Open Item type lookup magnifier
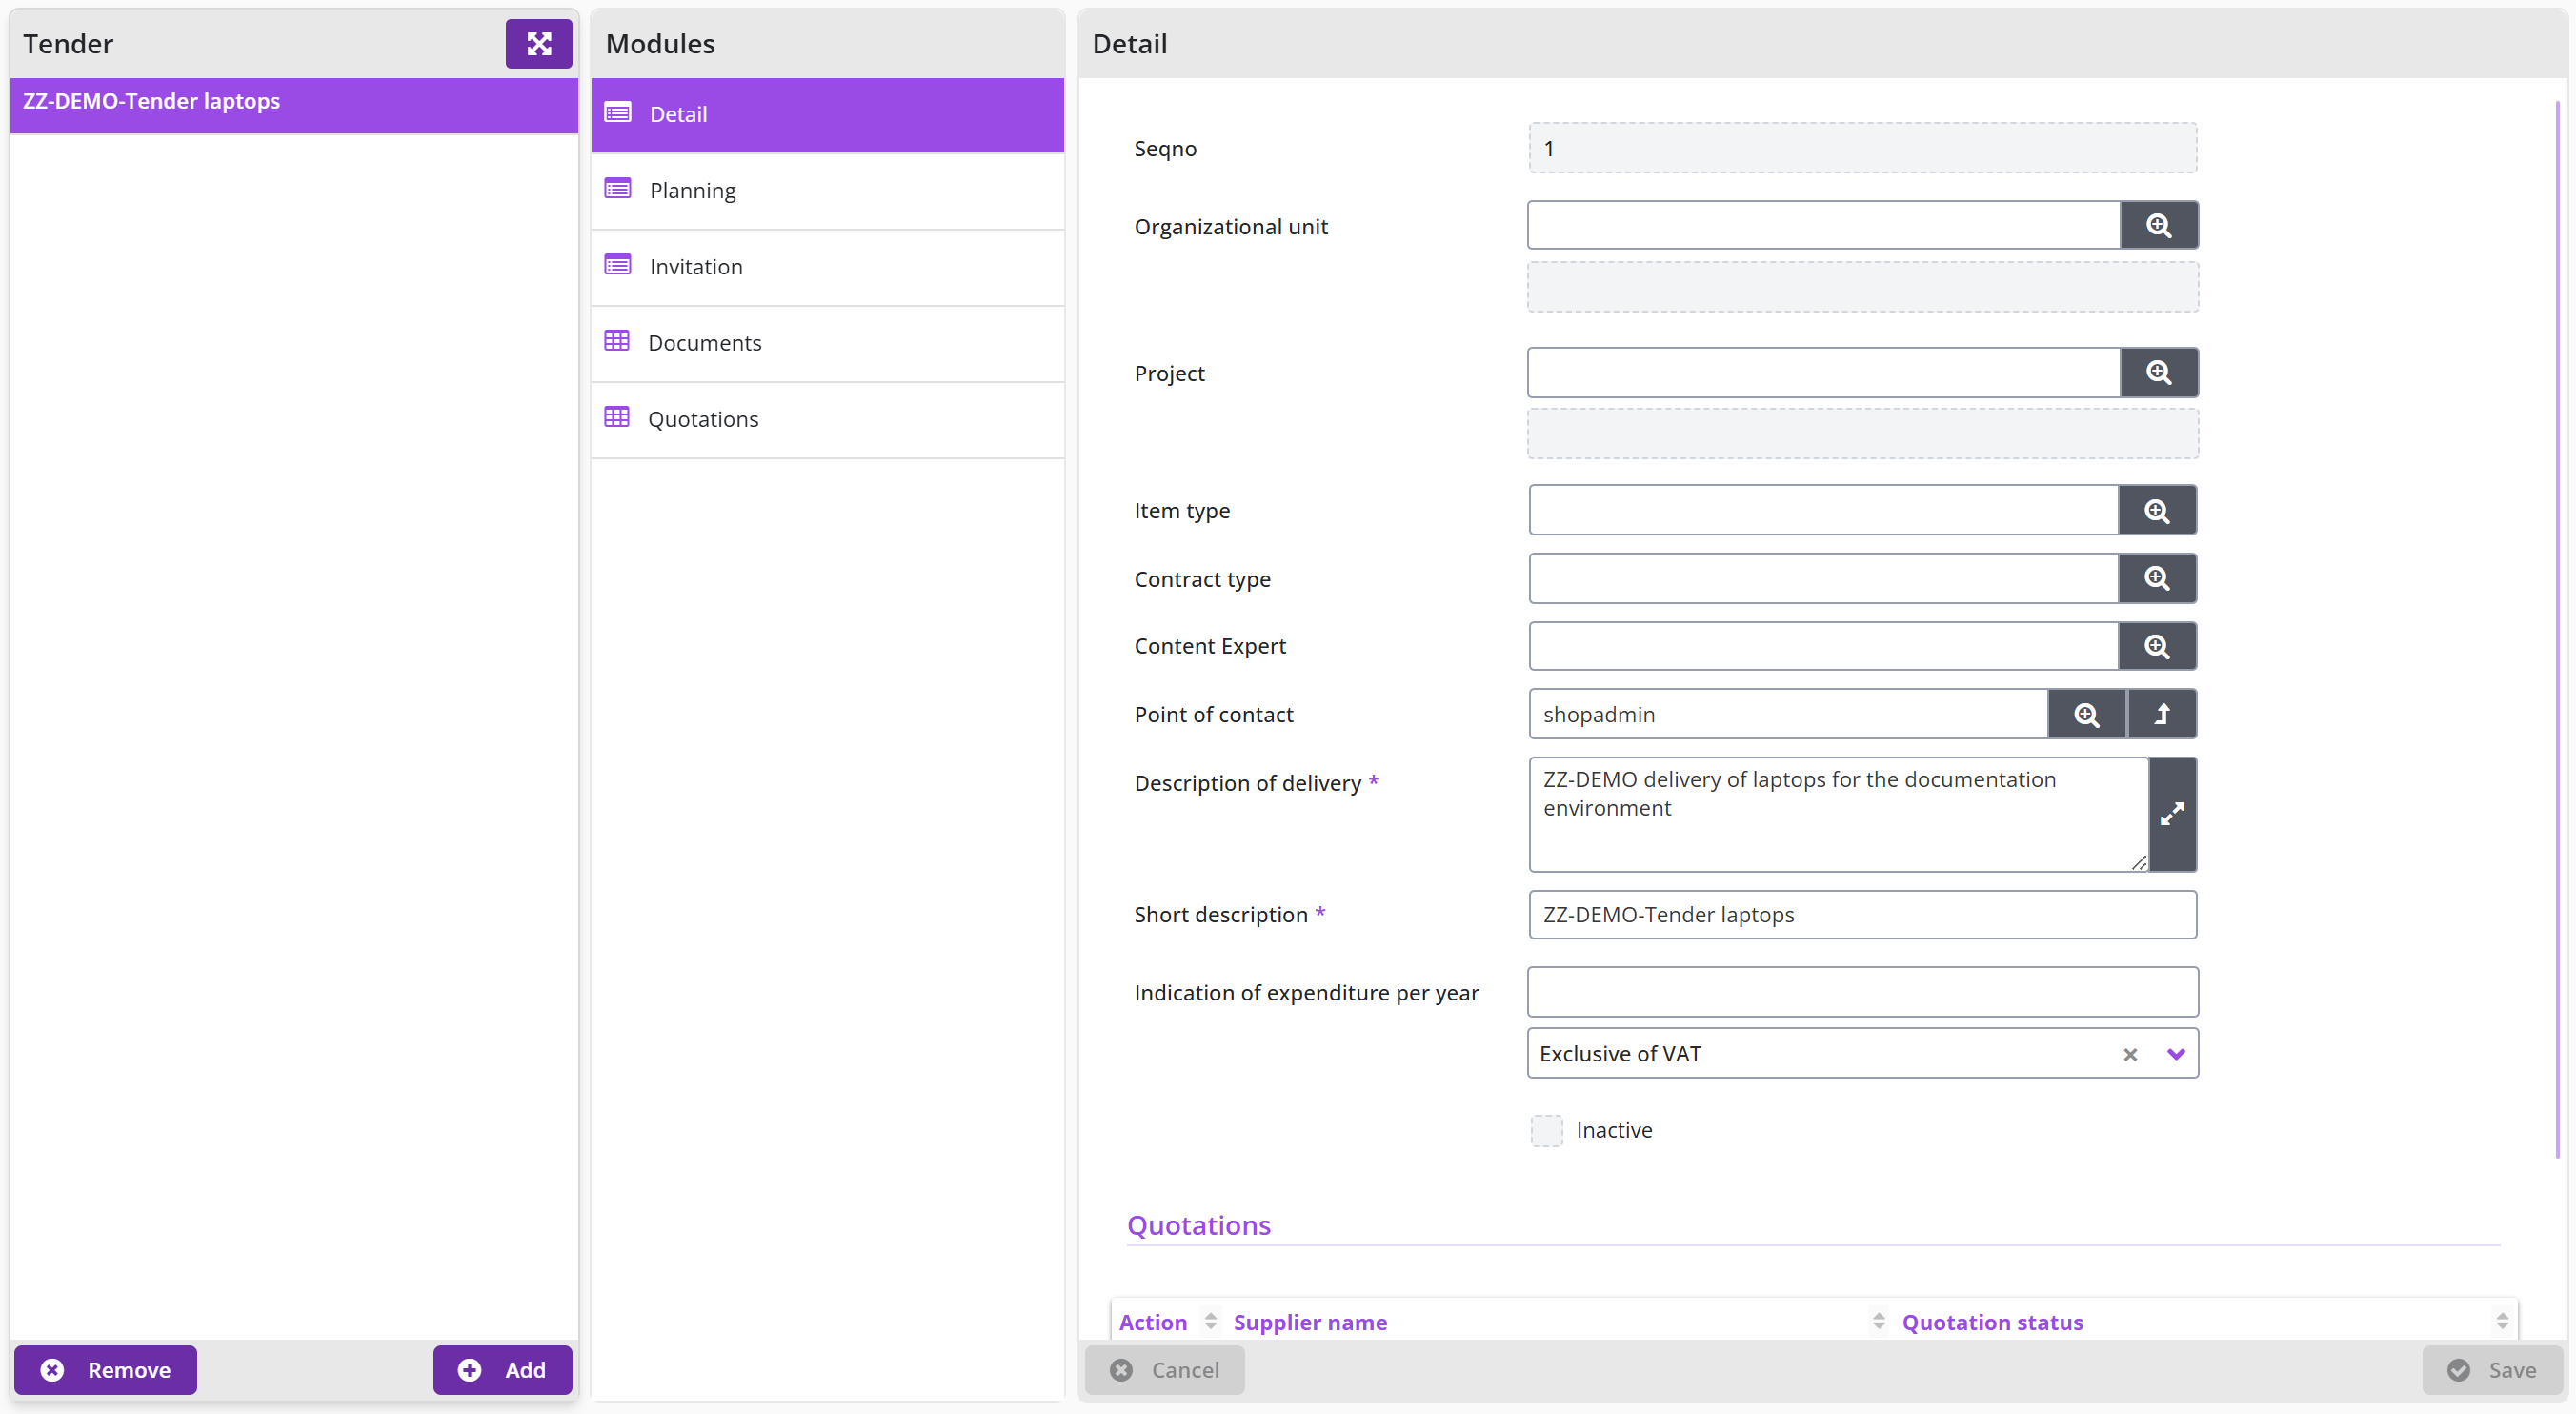Screen dimensions: 2576x1414 tap(2157, 510)
